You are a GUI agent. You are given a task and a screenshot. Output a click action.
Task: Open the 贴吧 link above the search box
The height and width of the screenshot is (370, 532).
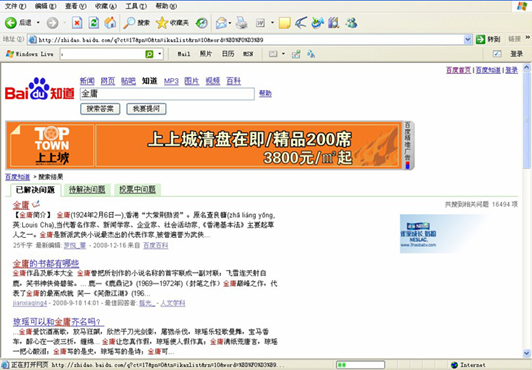click(128, 81)
